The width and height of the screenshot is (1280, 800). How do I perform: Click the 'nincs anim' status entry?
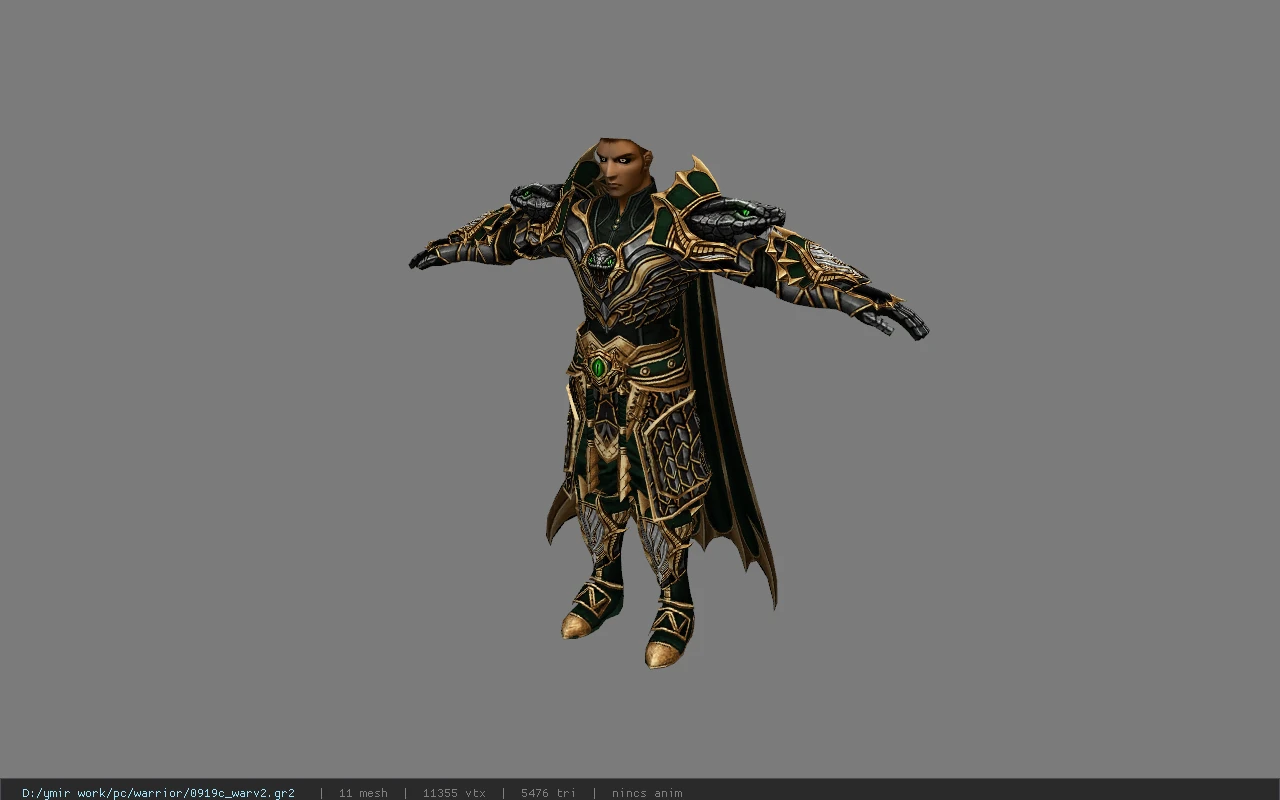coord(647,793)
